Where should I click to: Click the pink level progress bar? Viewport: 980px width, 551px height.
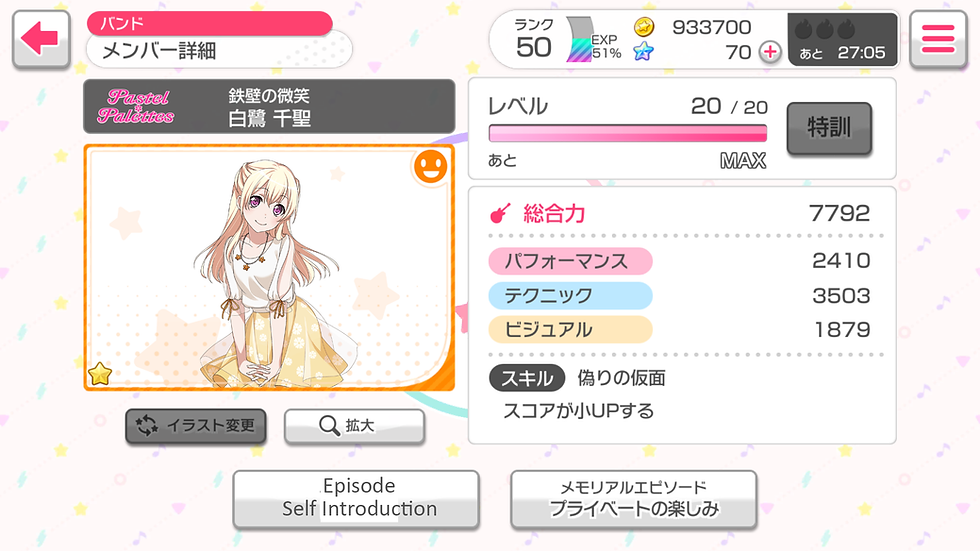pyautogui.click(x=628, y=133)
